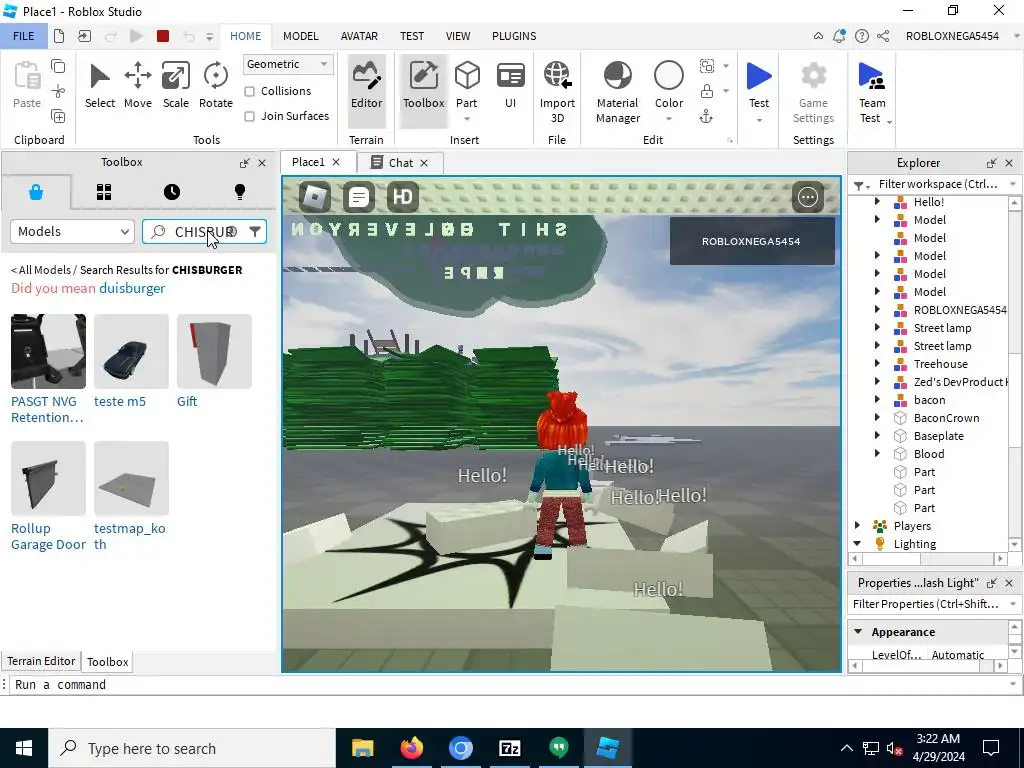This screenshot has width=1024, height=768.
Task: Open the AVATAR ribbon tab
Action: [359, 36]
